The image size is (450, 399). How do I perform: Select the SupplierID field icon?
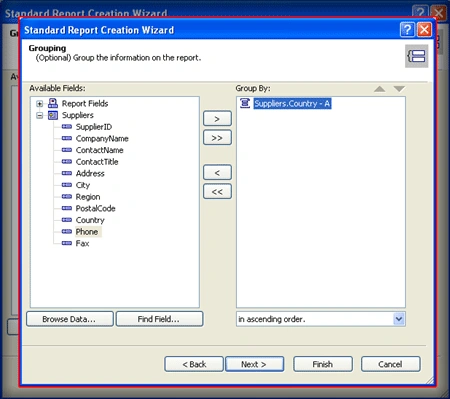pyautogui.click(x=67, y=127)
